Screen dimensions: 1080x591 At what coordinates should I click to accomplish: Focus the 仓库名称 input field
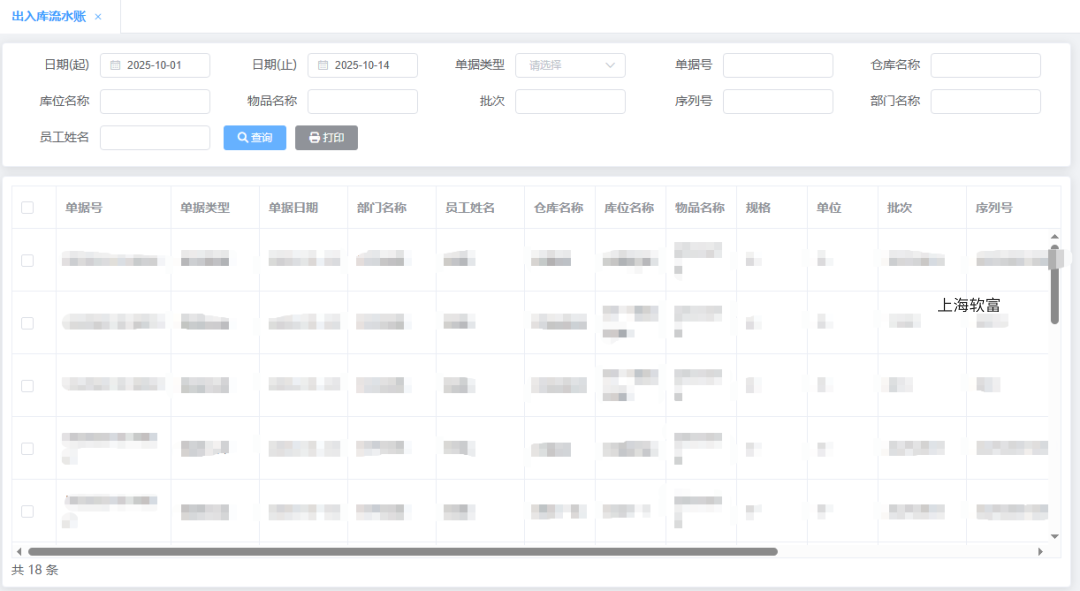985,66
